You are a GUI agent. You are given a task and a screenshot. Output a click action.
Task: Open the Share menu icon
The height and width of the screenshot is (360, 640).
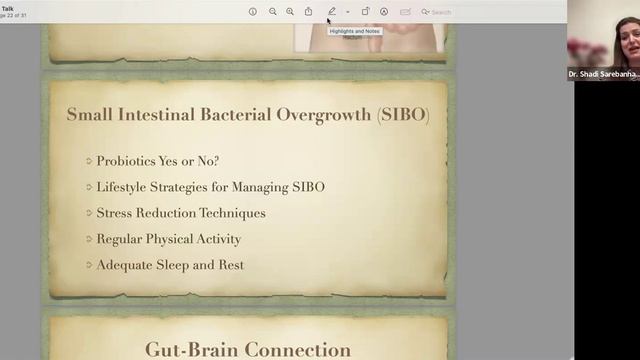coord(309,11)
